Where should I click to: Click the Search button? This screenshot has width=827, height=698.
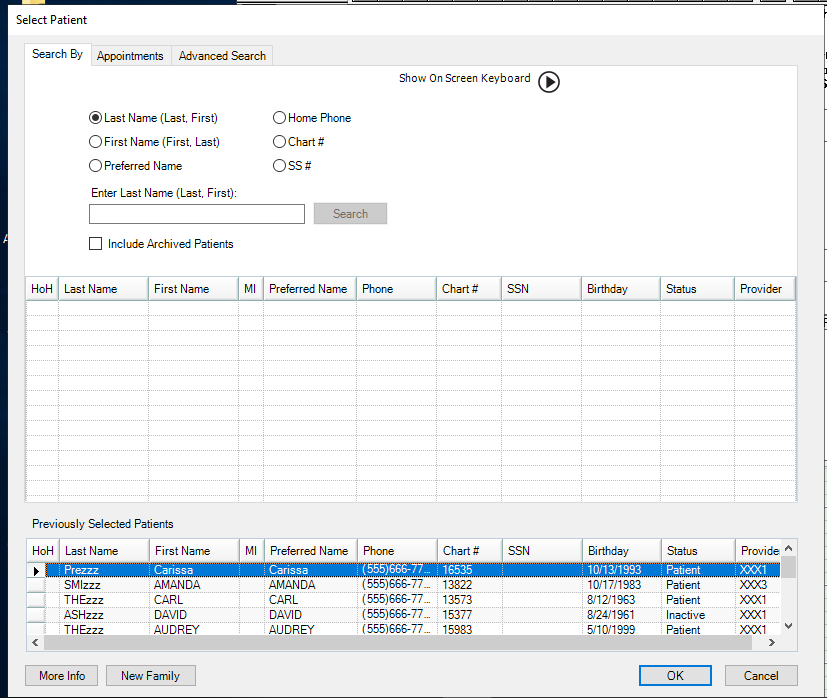pos(350,214)
